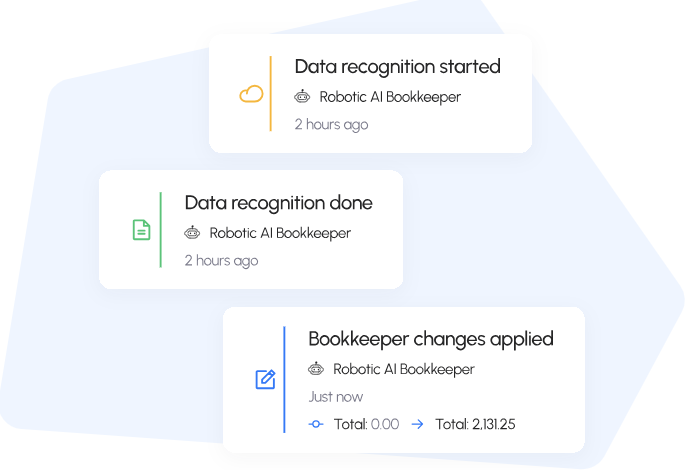Click the orange cloud icon

[x=251, y=95]
